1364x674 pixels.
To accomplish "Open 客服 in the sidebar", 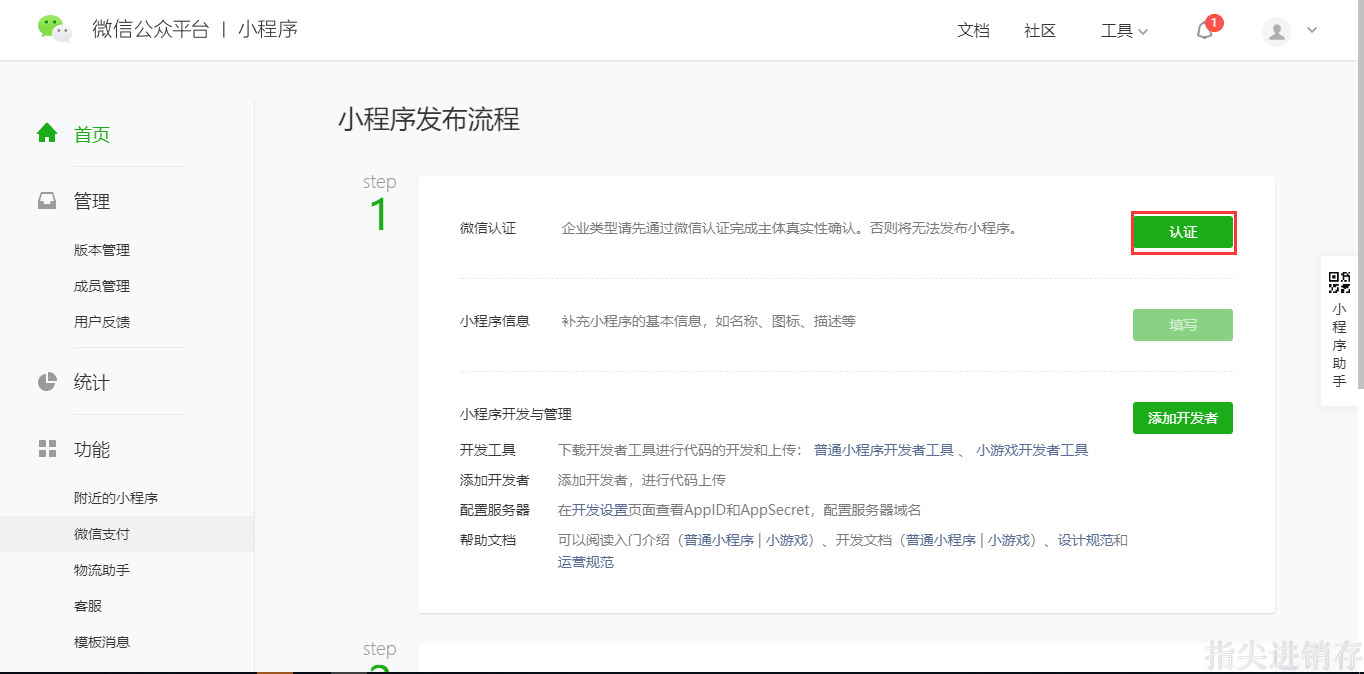I will [88, 606].
